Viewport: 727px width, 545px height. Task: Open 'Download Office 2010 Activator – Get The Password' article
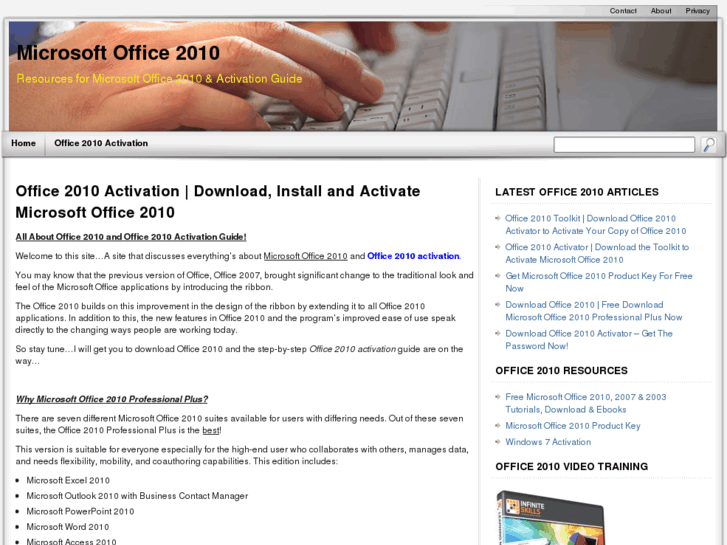tap(589, 340)
